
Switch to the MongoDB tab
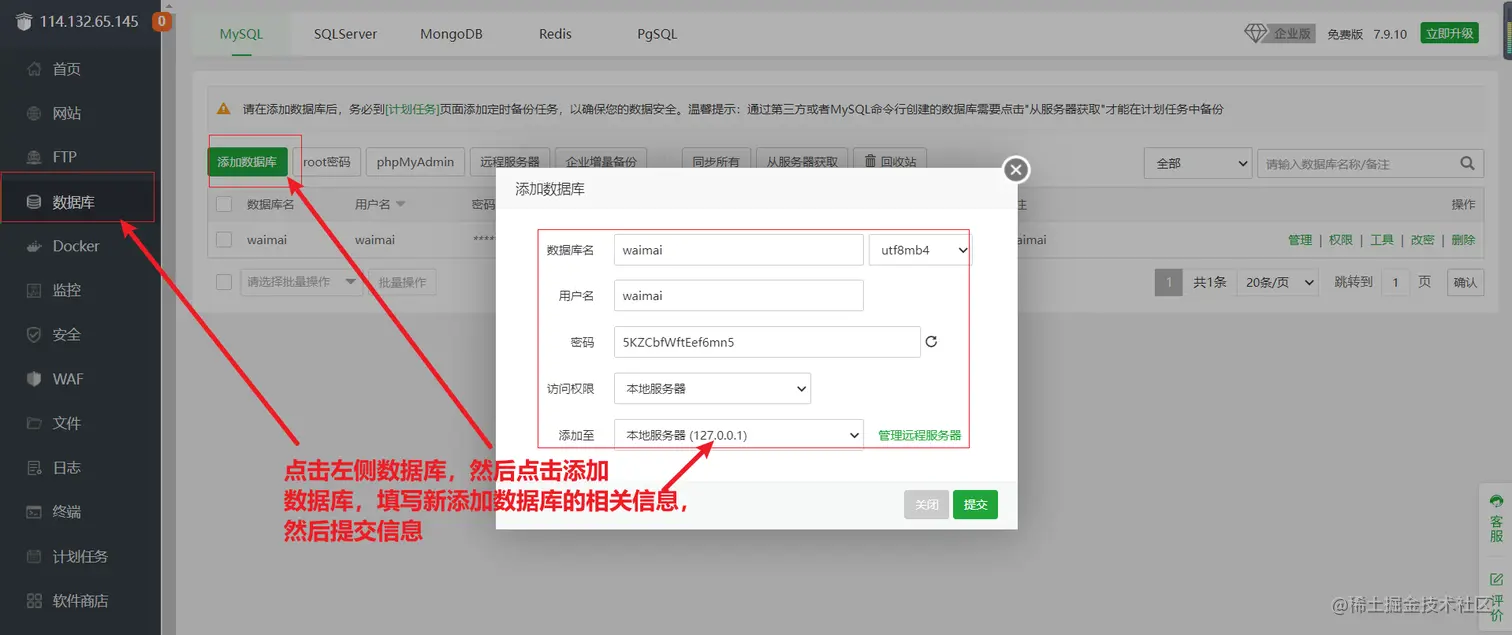pyautogui.click(x=451, y=33)
